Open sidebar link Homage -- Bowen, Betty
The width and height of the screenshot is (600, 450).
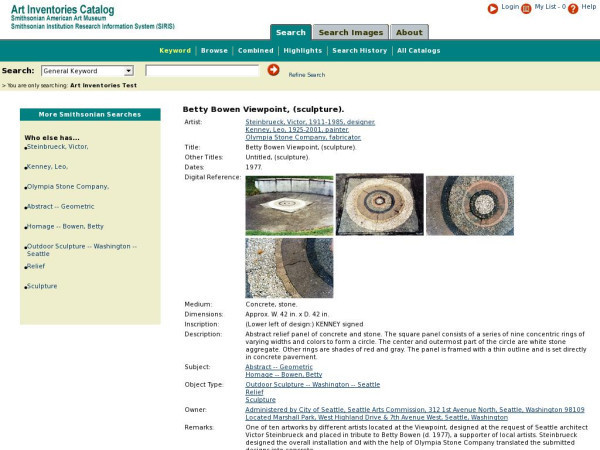[65, 226]
